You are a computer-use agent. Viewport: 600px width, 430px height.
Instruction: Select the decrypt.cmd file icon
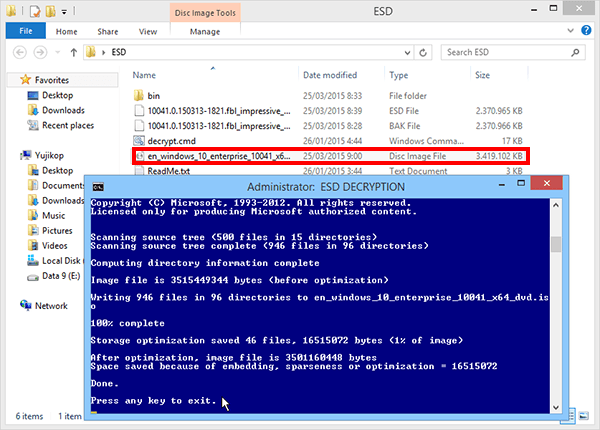139,141
